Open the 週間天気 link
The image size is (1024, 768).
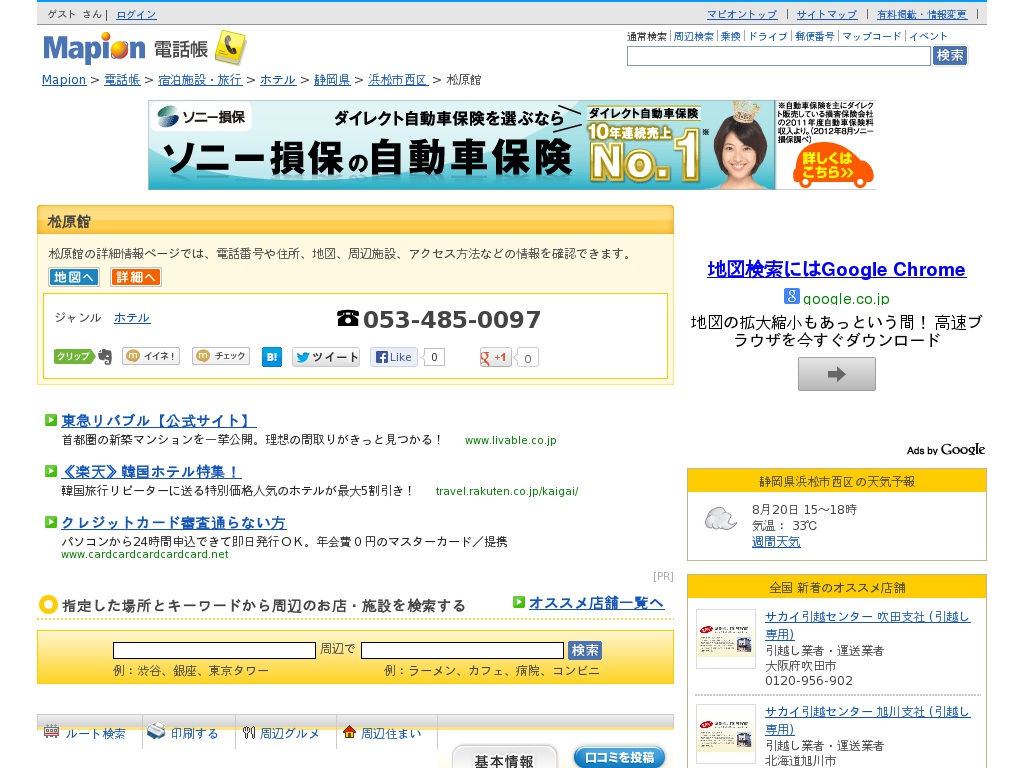[776, 541]
